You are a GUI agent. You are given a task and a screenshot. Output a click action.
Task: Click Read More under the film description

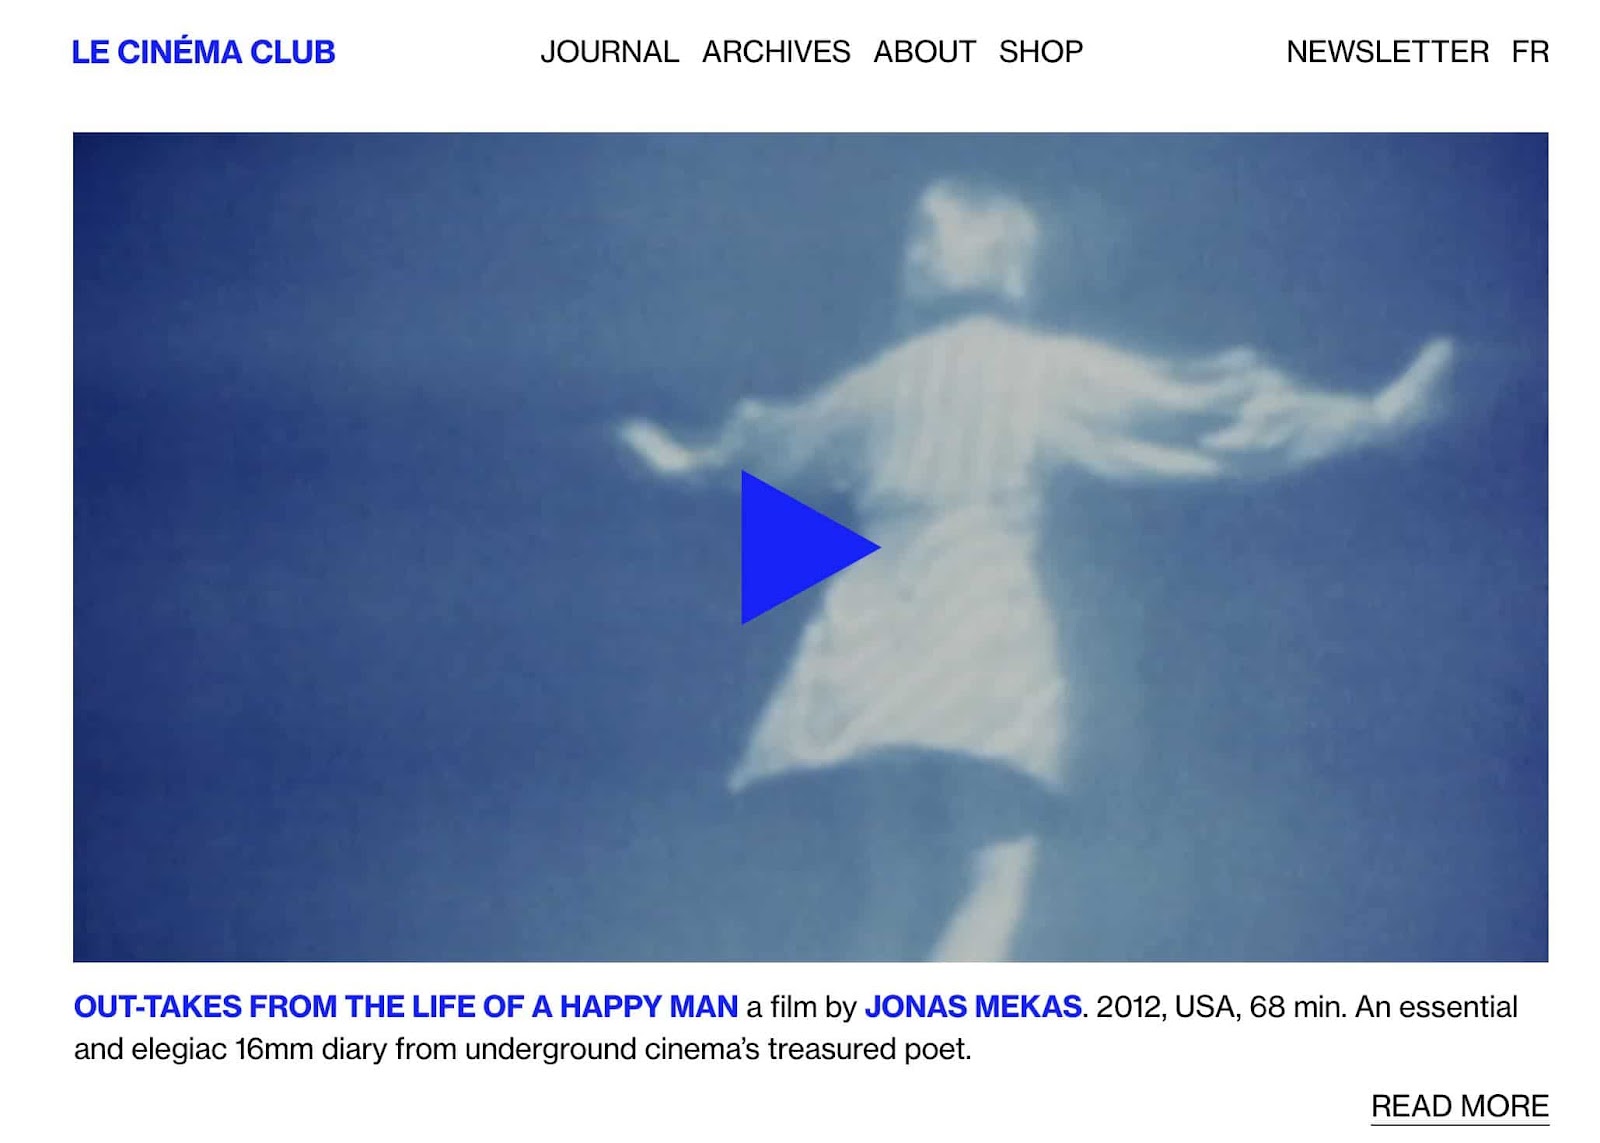1459,1106
